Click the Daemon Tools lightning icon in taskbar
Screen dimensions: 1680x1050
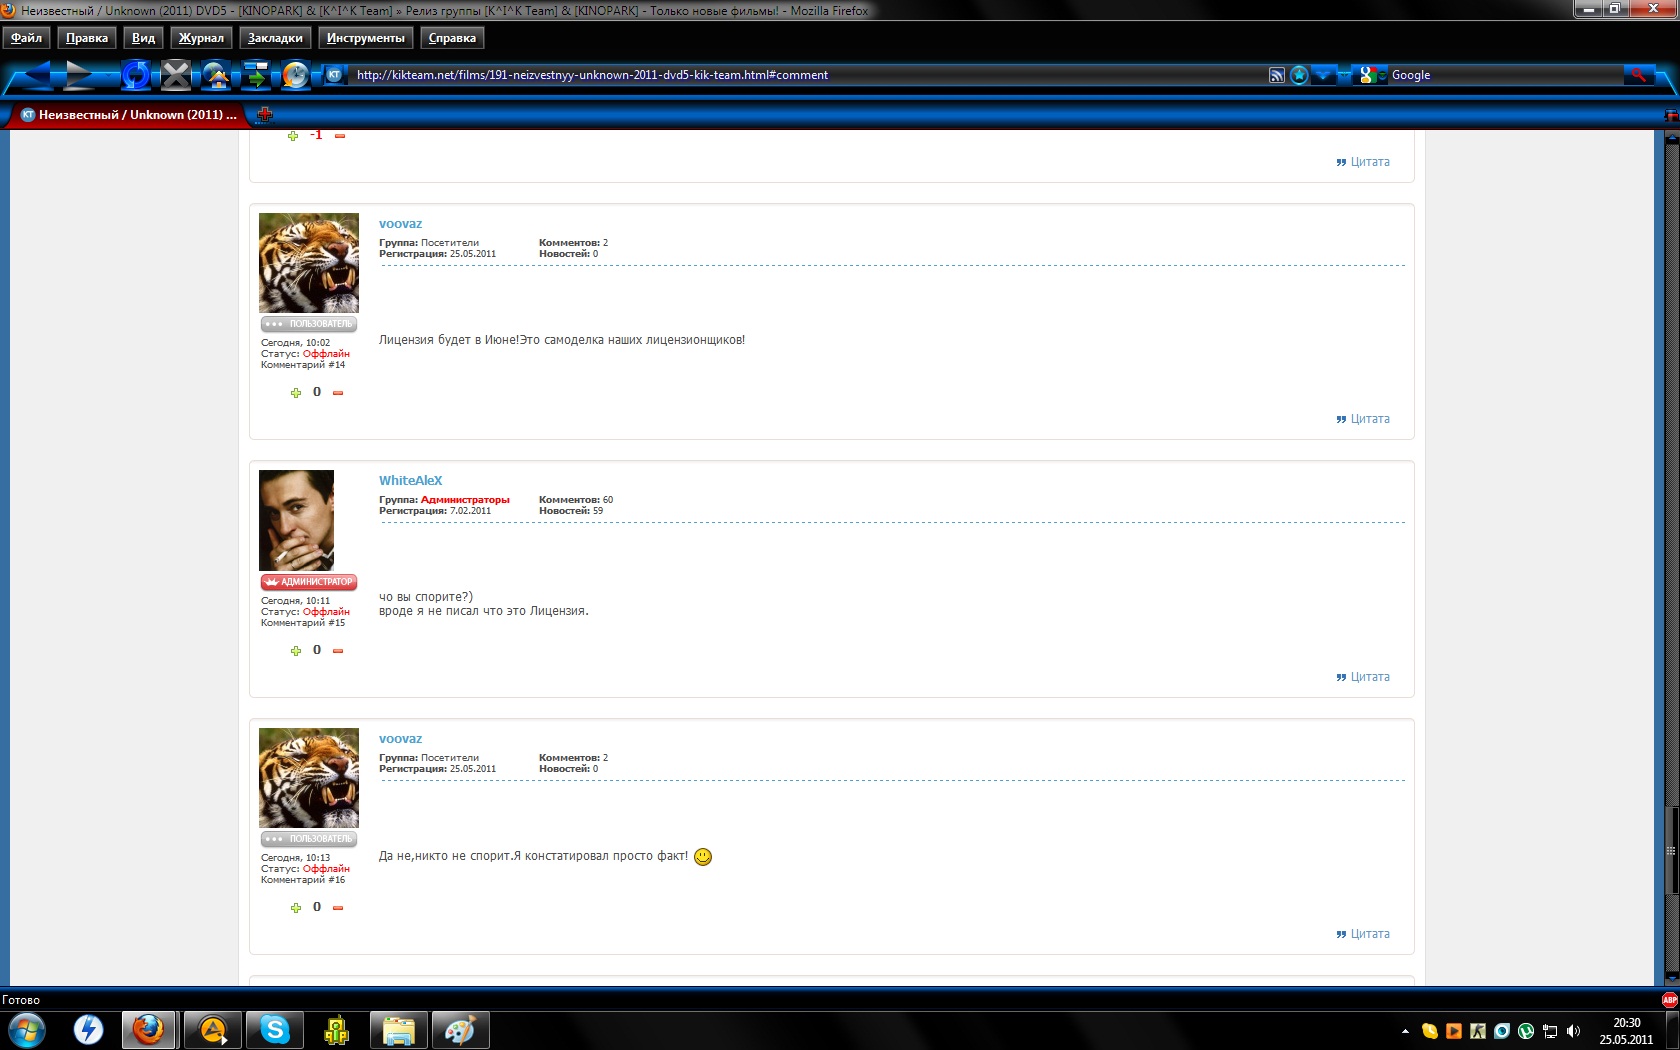pos(89,1030)
